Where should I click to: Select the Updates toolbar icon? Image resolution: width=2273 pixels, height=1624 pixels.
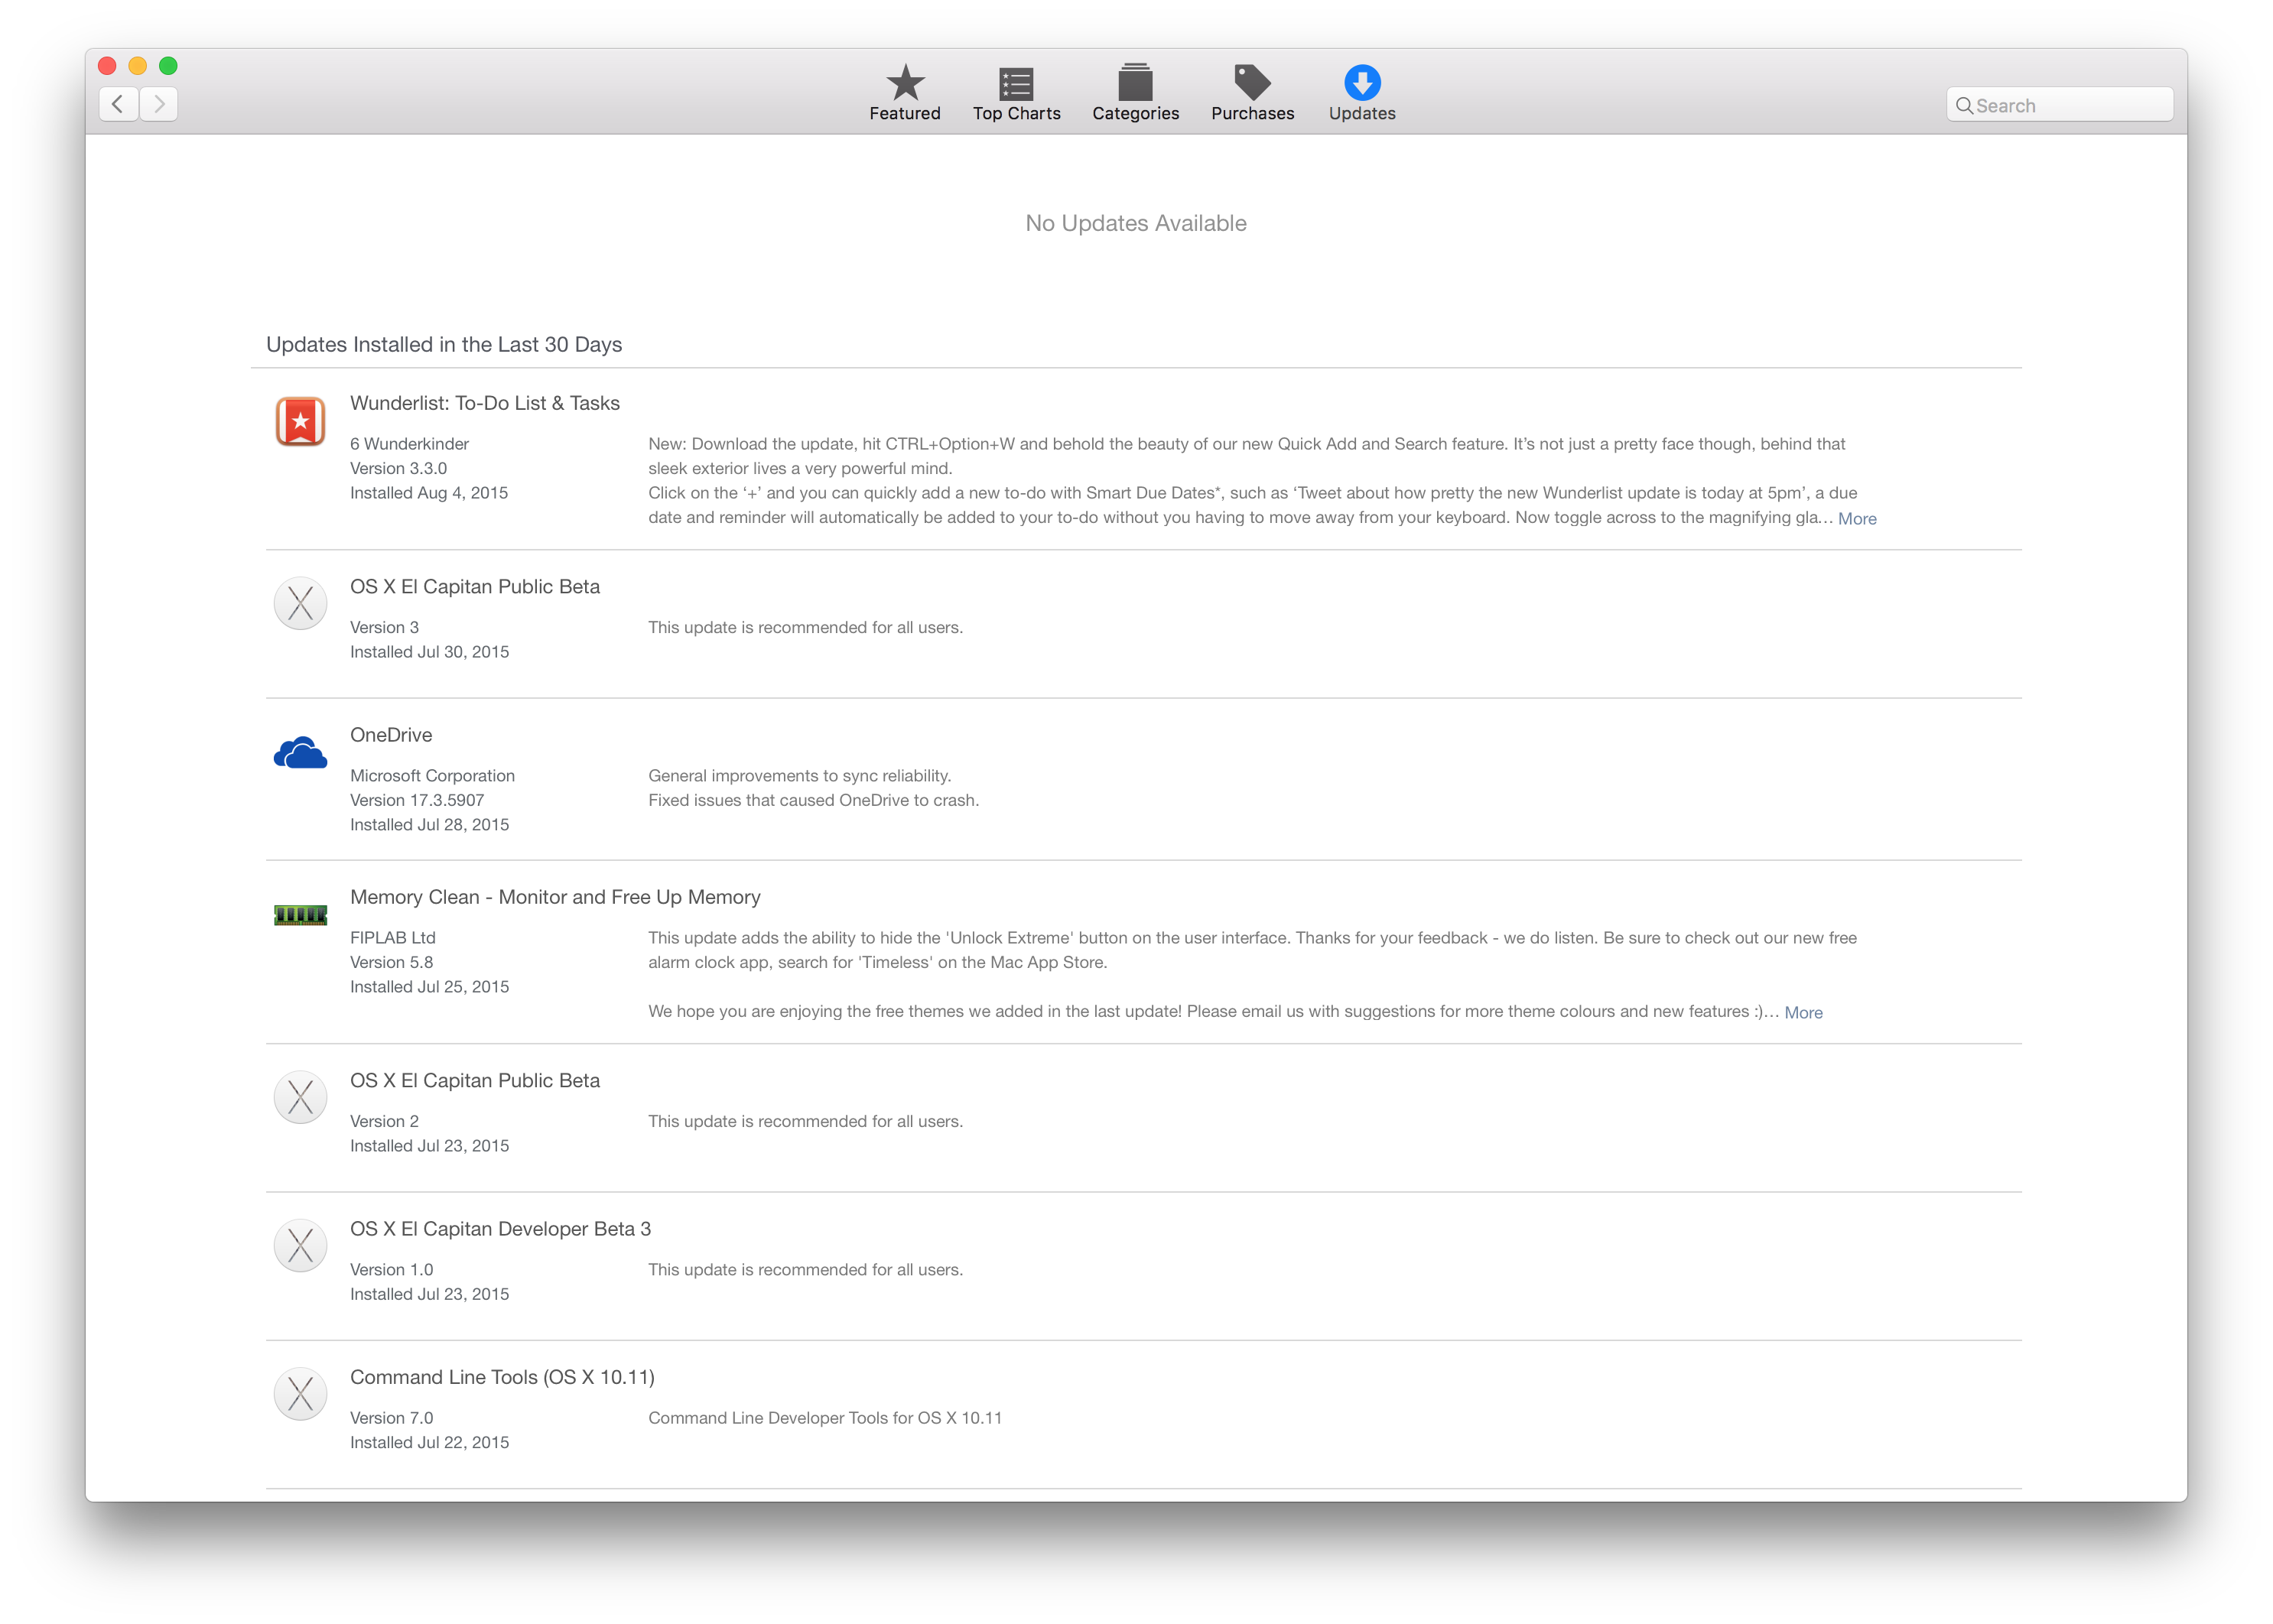(1362, 92)
